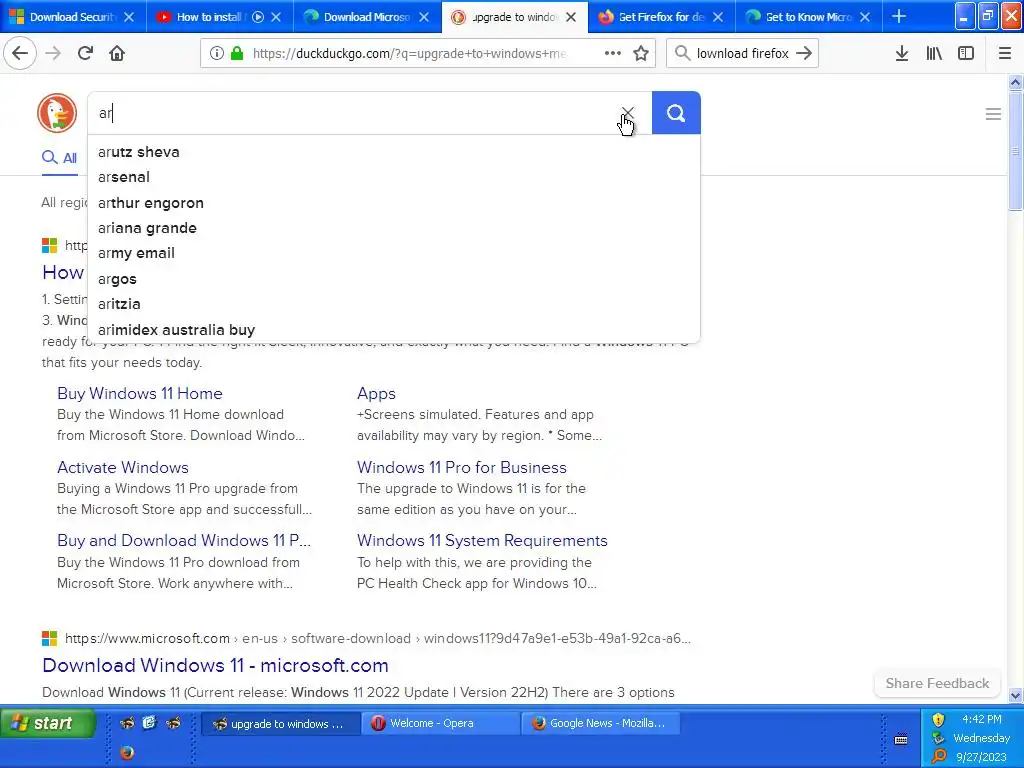Click the taskbar on-screen keyboard icon

901,739
